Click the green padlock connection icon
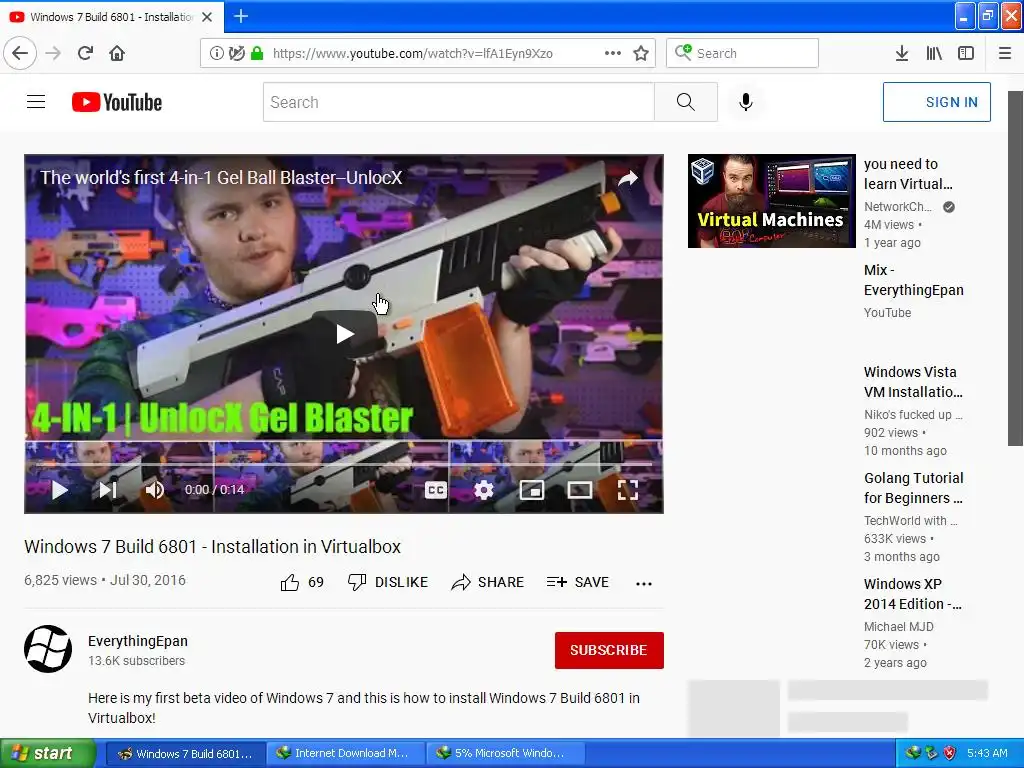Screen dimensions: 1024x768 (x=257, y=54)
